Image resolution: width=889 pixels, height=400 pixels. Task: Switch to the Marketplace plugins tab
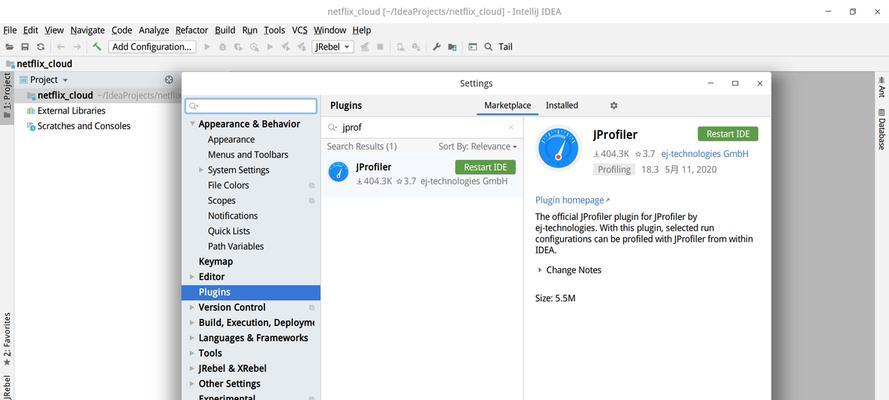point(507,105)
